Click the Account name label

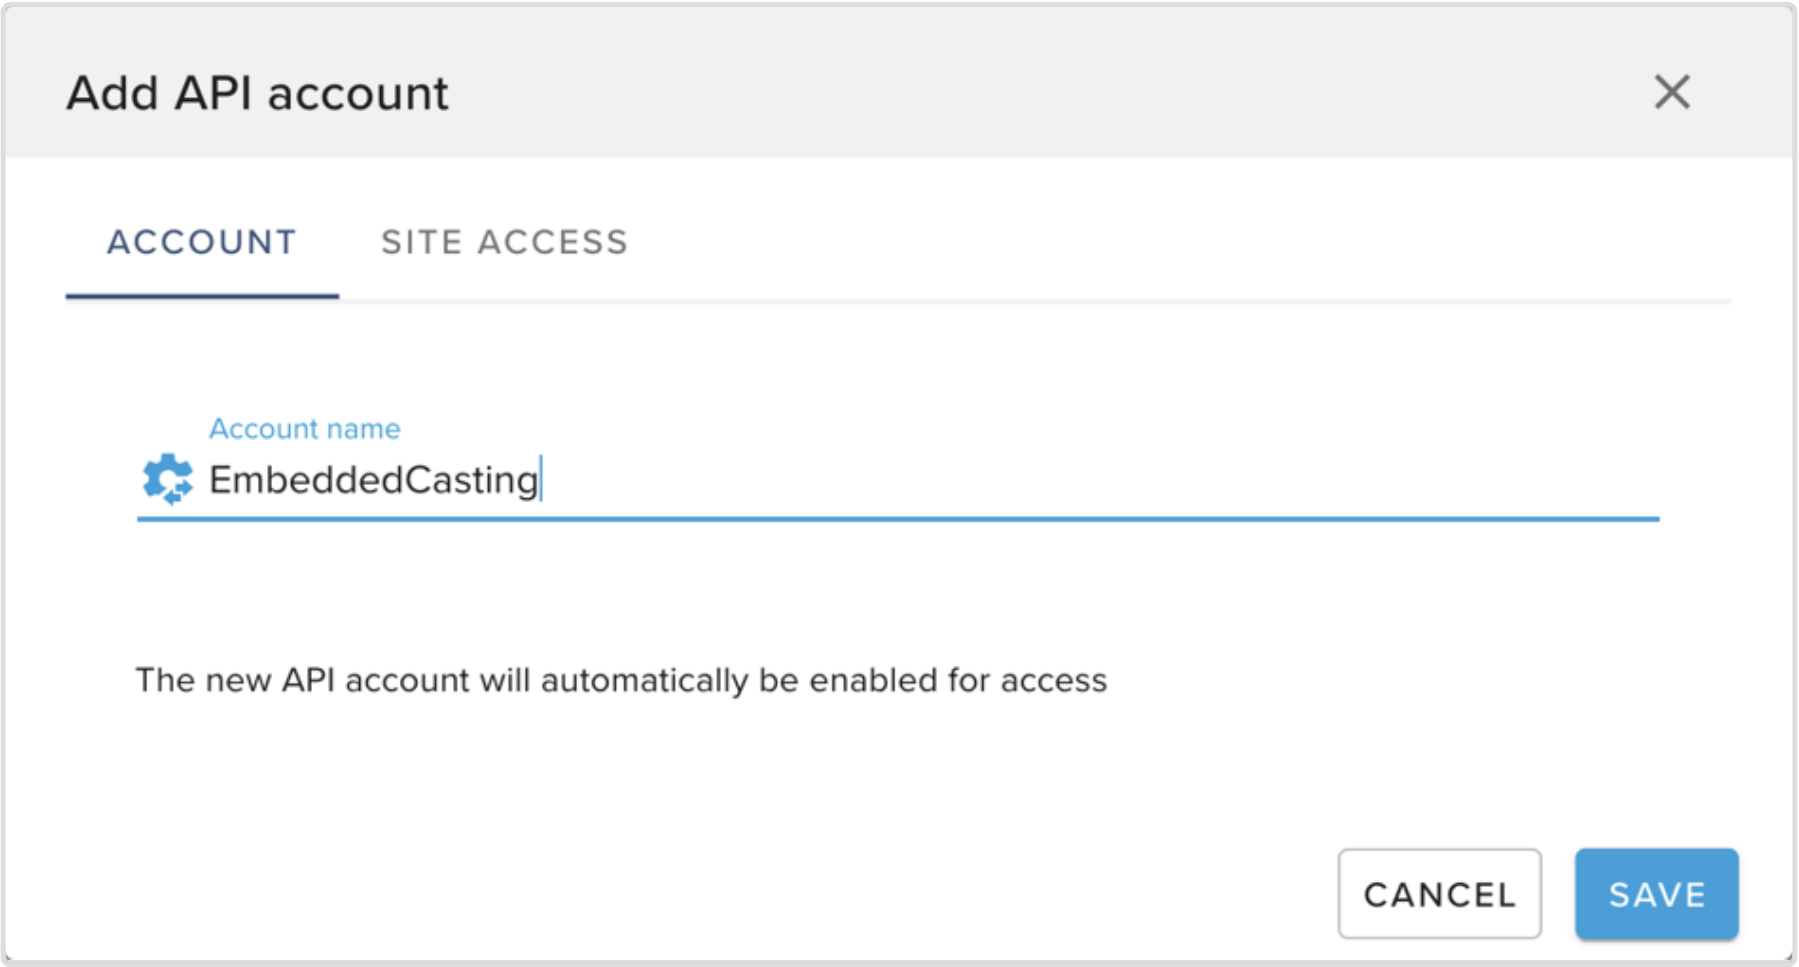(x=304, y=428)
